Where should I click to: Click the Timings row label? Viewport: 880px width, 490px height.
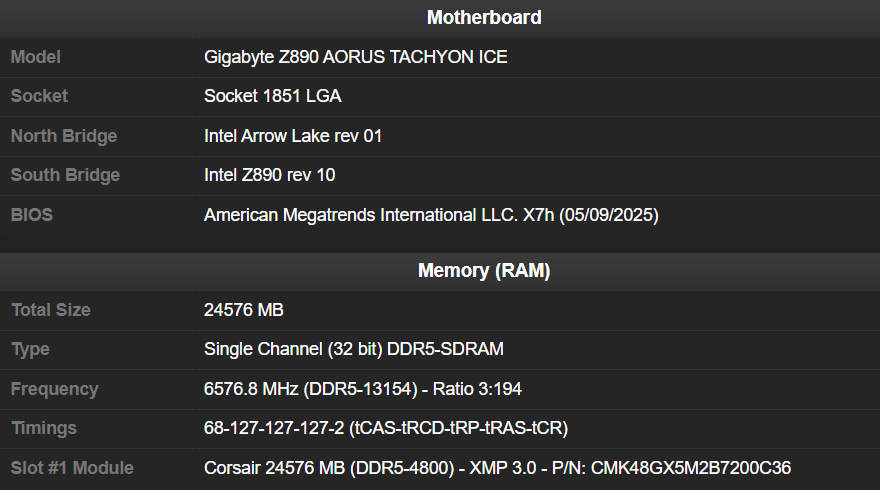pos(44,428)
